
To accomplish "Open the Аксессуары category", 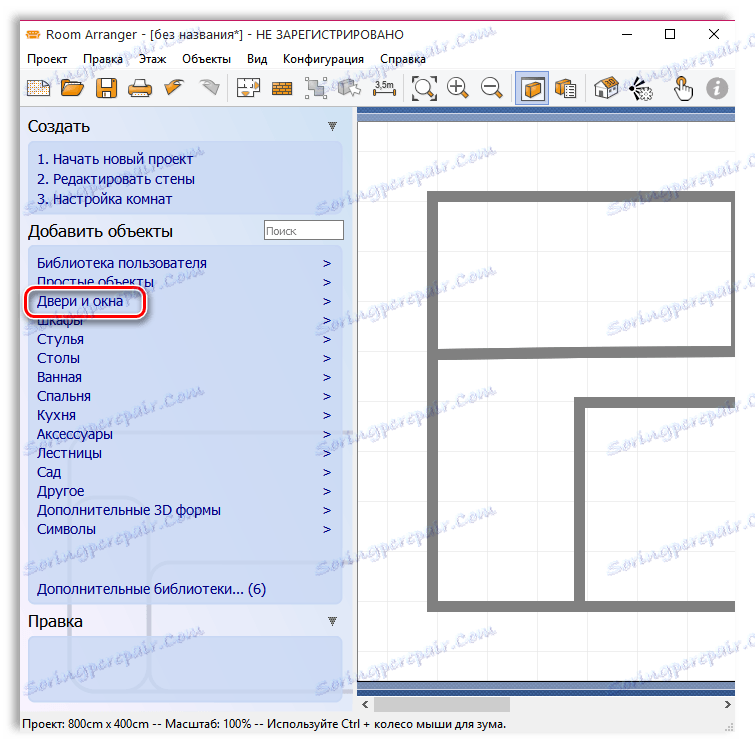I will (75, 434).
